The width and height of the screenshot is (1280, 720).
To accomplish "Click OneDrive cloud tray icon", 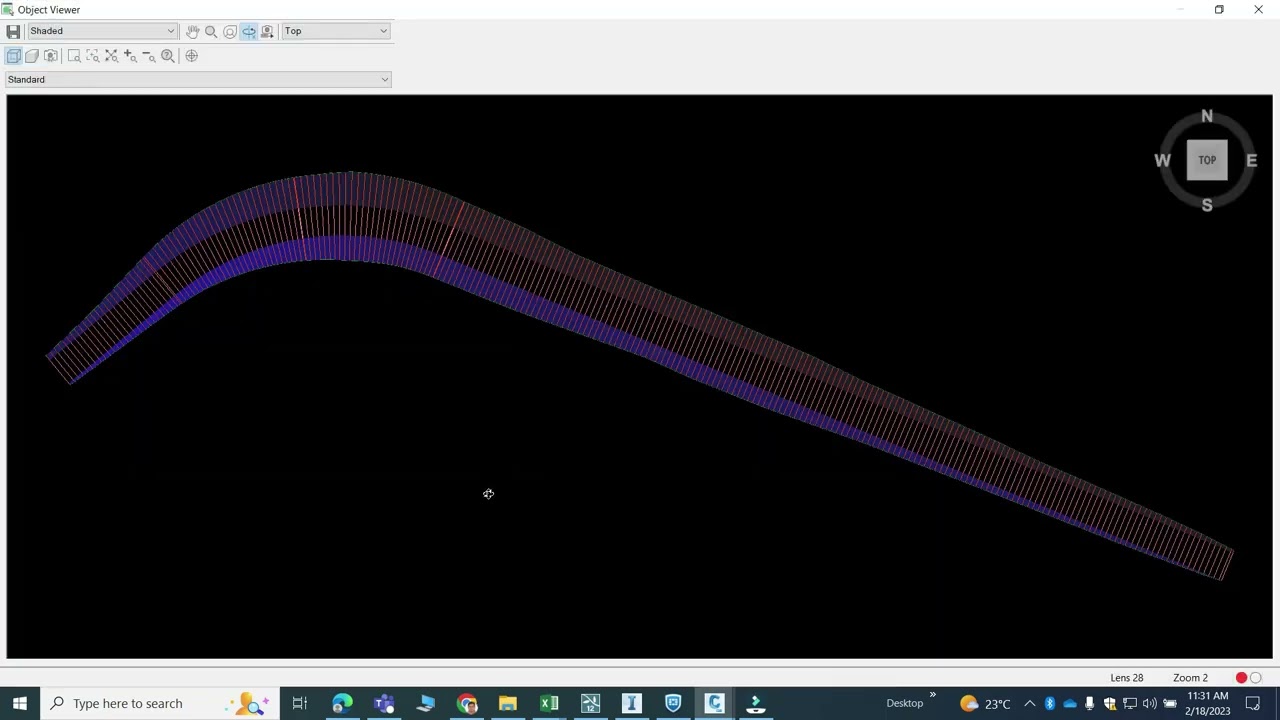I will tap(1069, 703).
